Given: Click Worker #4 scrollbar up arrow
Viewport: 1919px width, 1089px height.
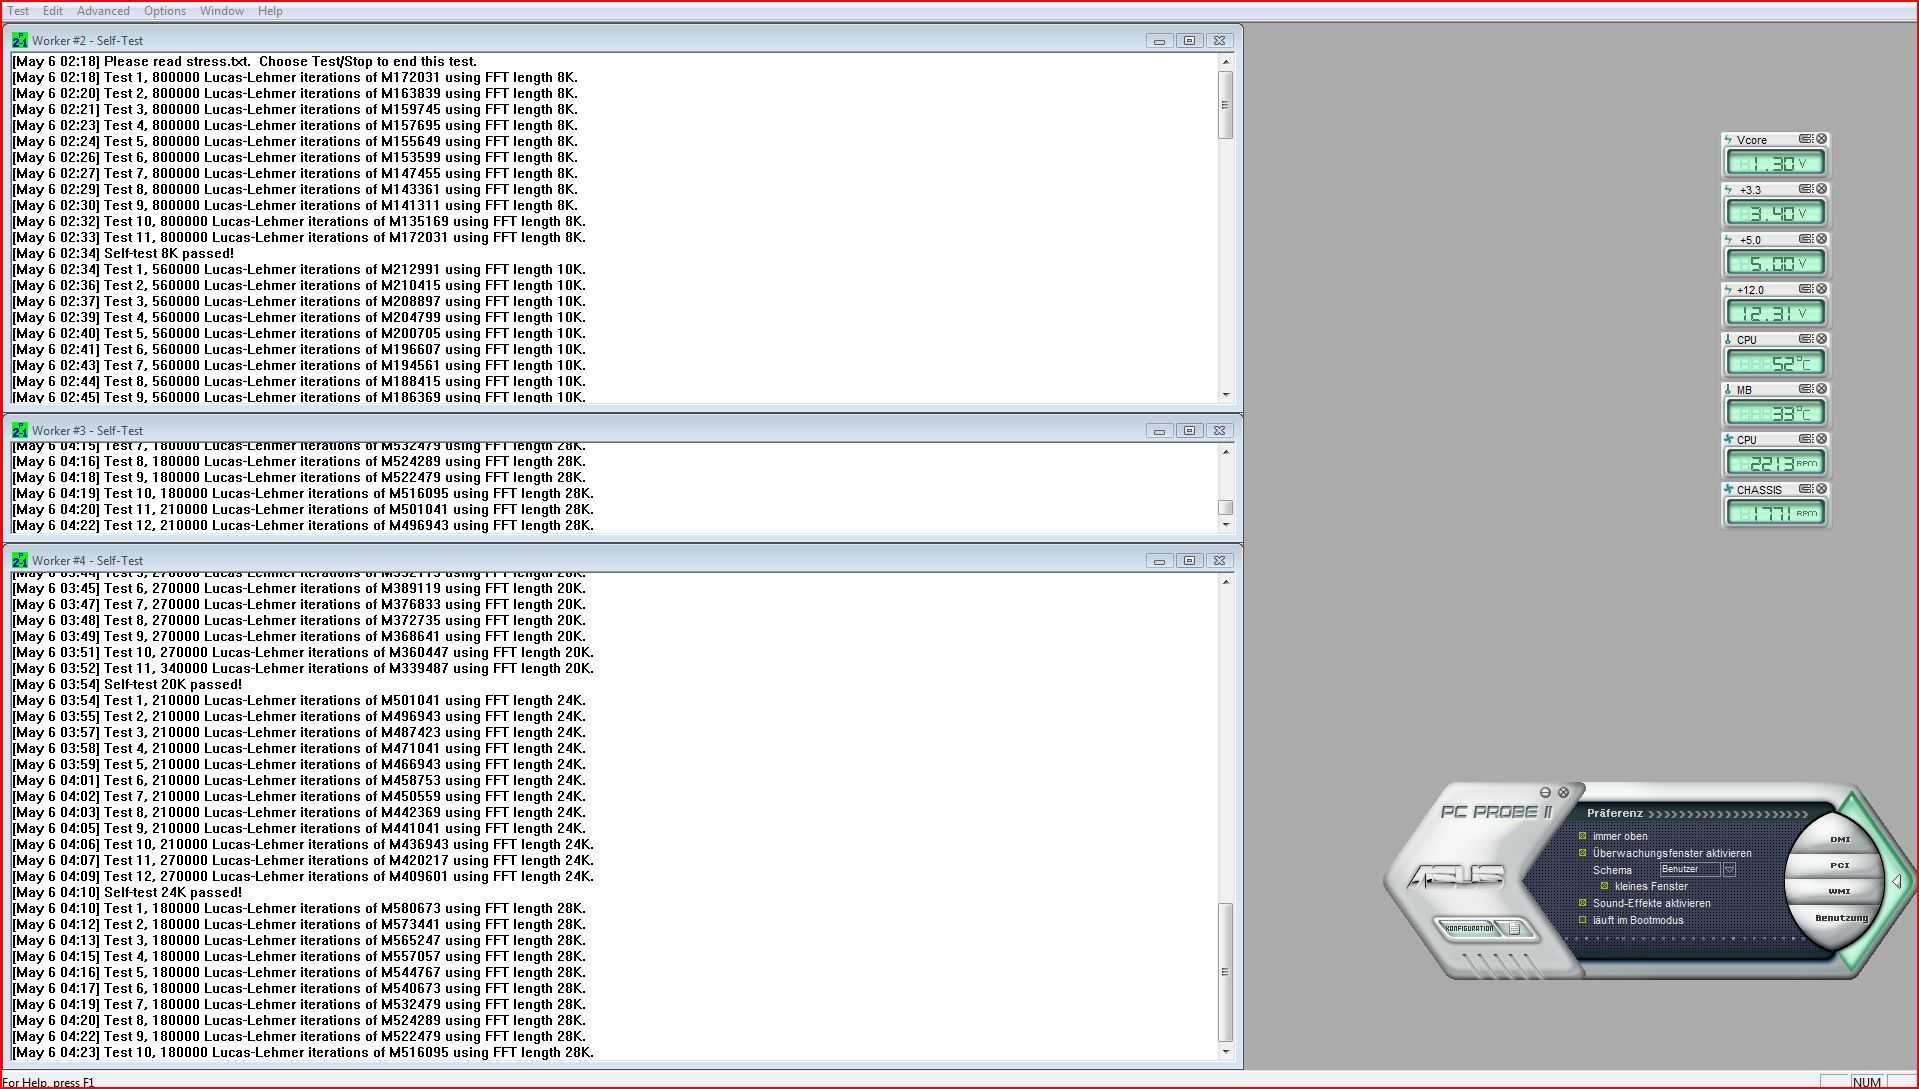Looking at the screenshot, I should click(x=1226, y=582).
